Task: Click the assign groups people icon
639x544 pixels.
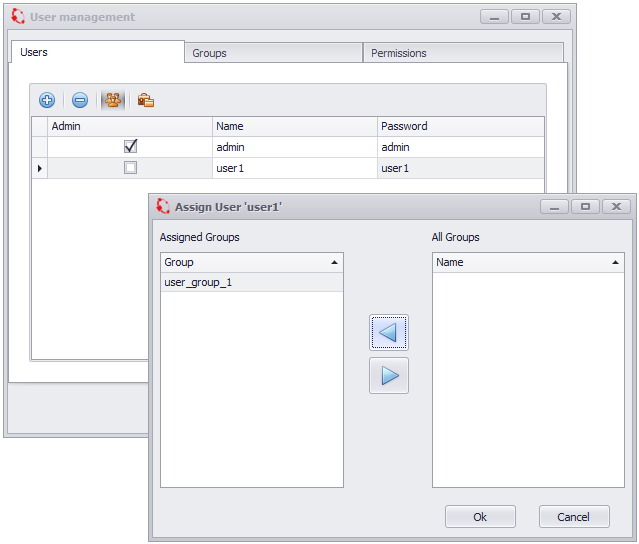Action: point(113,100)
